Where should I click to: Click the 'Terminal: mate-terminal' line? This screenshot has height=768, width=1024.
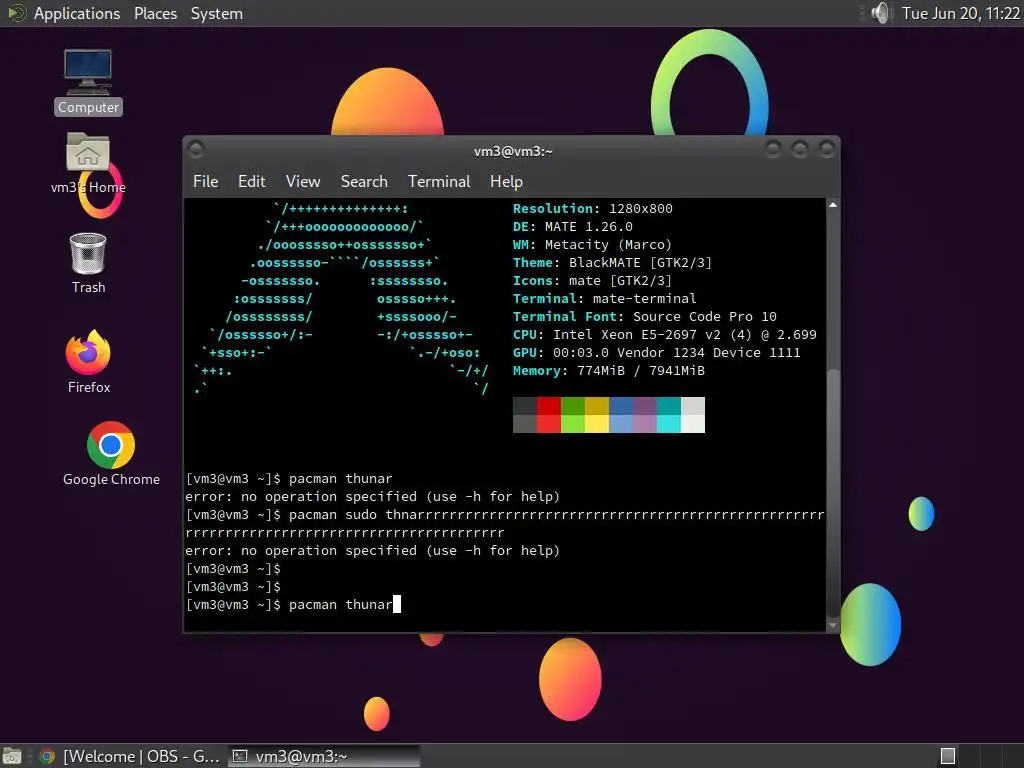pos(605,298)
